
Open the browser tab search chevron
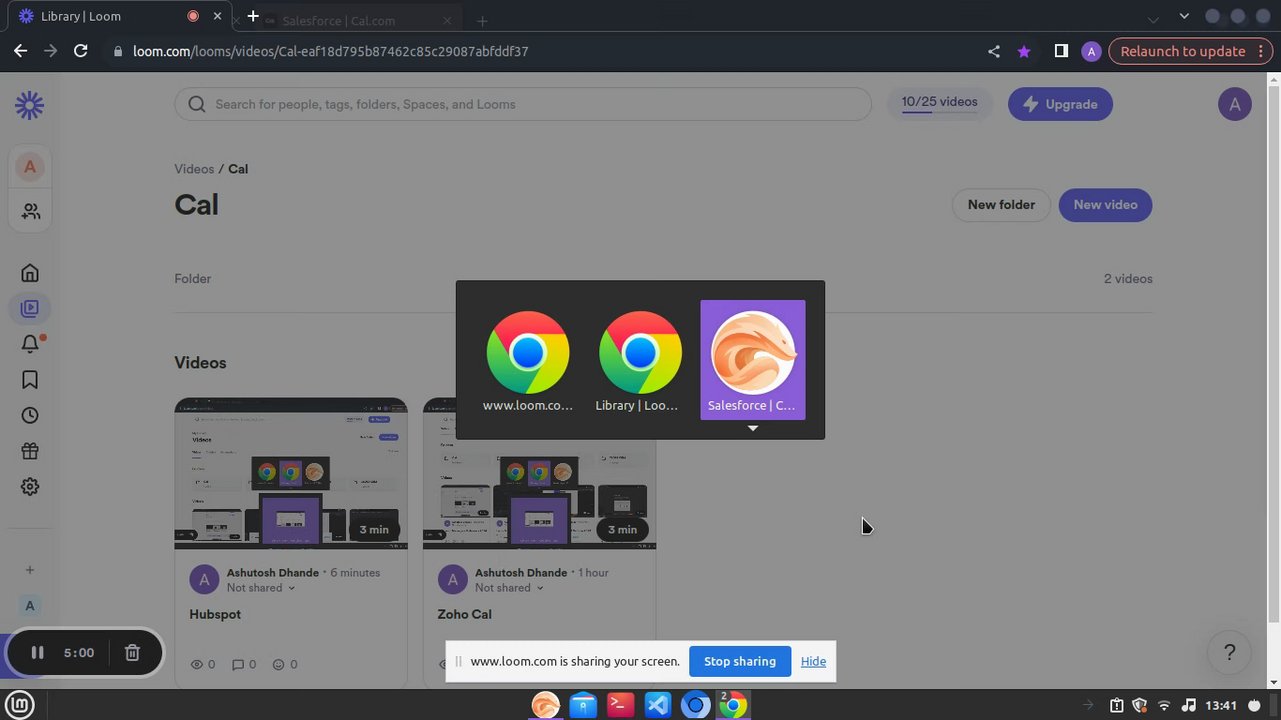(1184, 16)
